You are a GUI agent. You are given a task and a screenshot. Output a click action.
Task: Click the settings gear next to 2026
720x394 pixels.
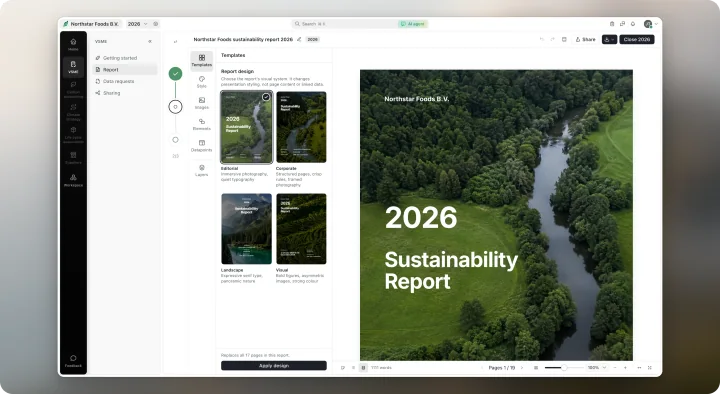coord(156,24)
